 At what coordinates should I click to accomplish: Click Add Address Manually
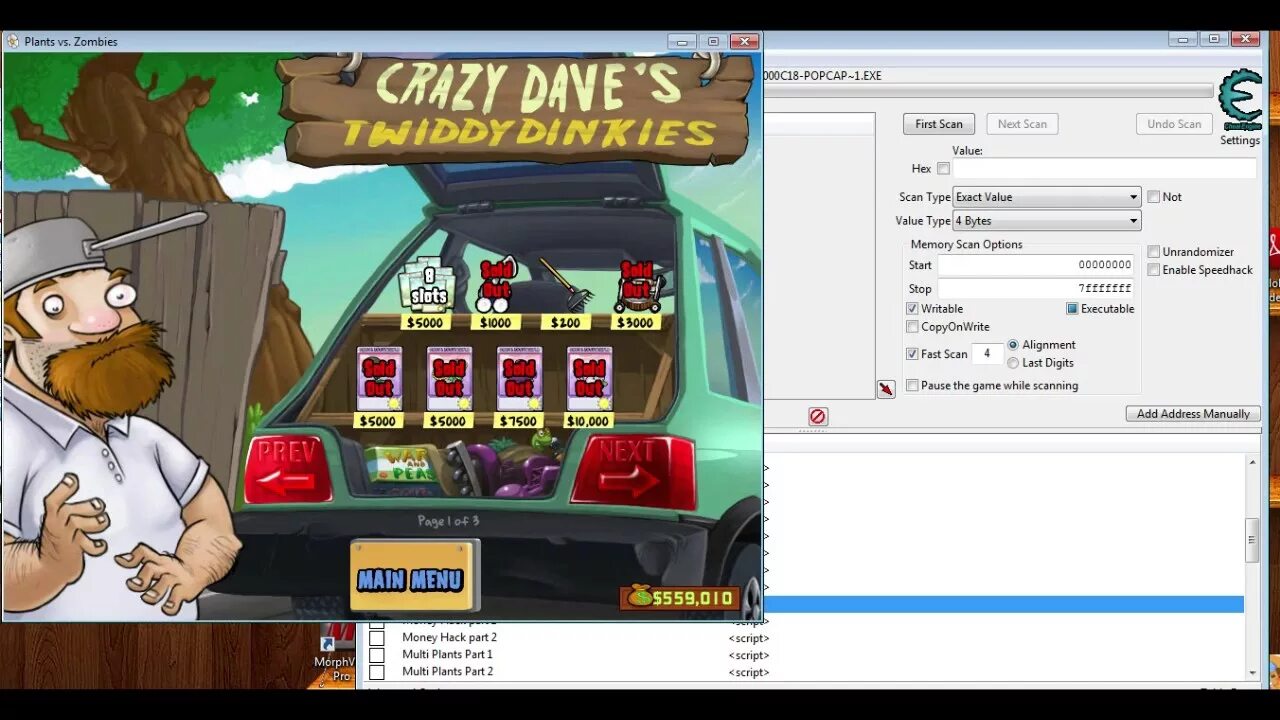[1193, 413]
